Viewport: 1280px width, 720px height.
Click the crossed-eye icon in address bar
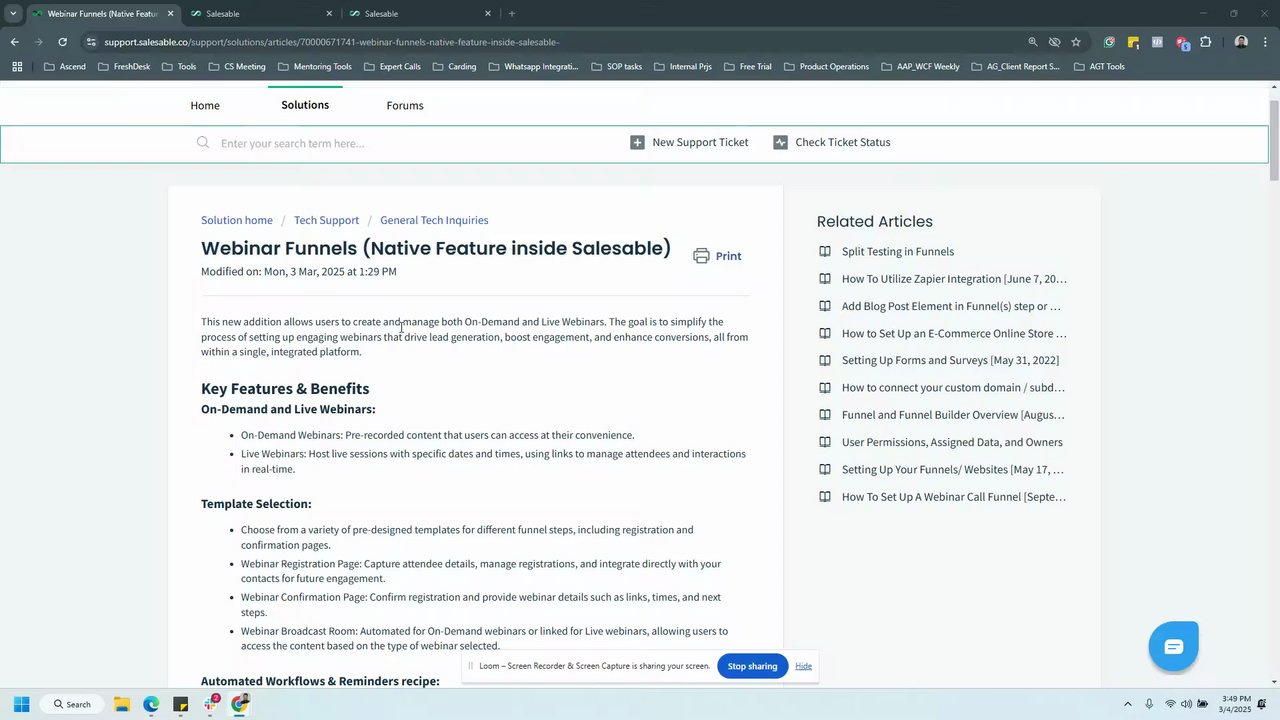click(1054, 42)
